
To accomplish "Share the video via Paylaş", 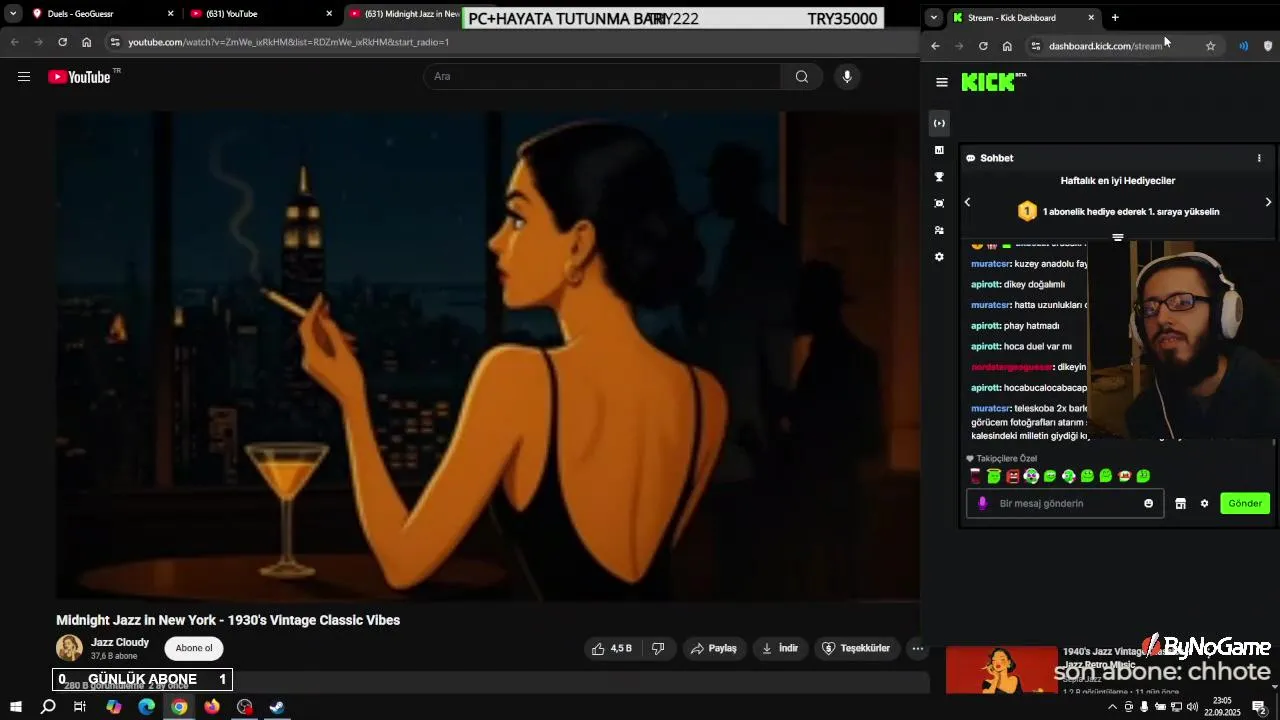I will 714,648.
